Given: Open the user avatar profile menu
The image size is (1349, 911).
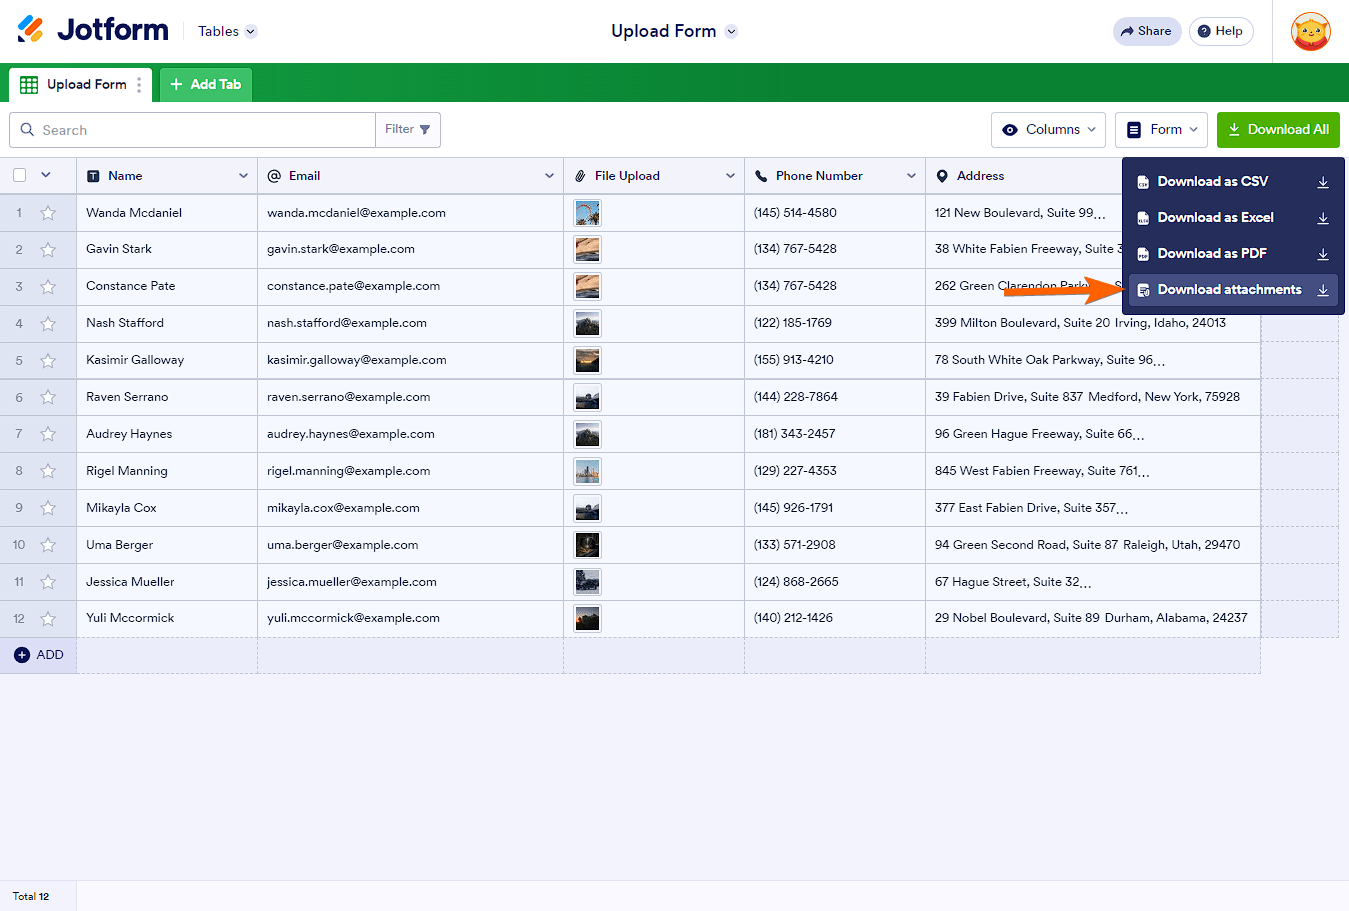Looking at the screenshot, I should point(1310,31).
